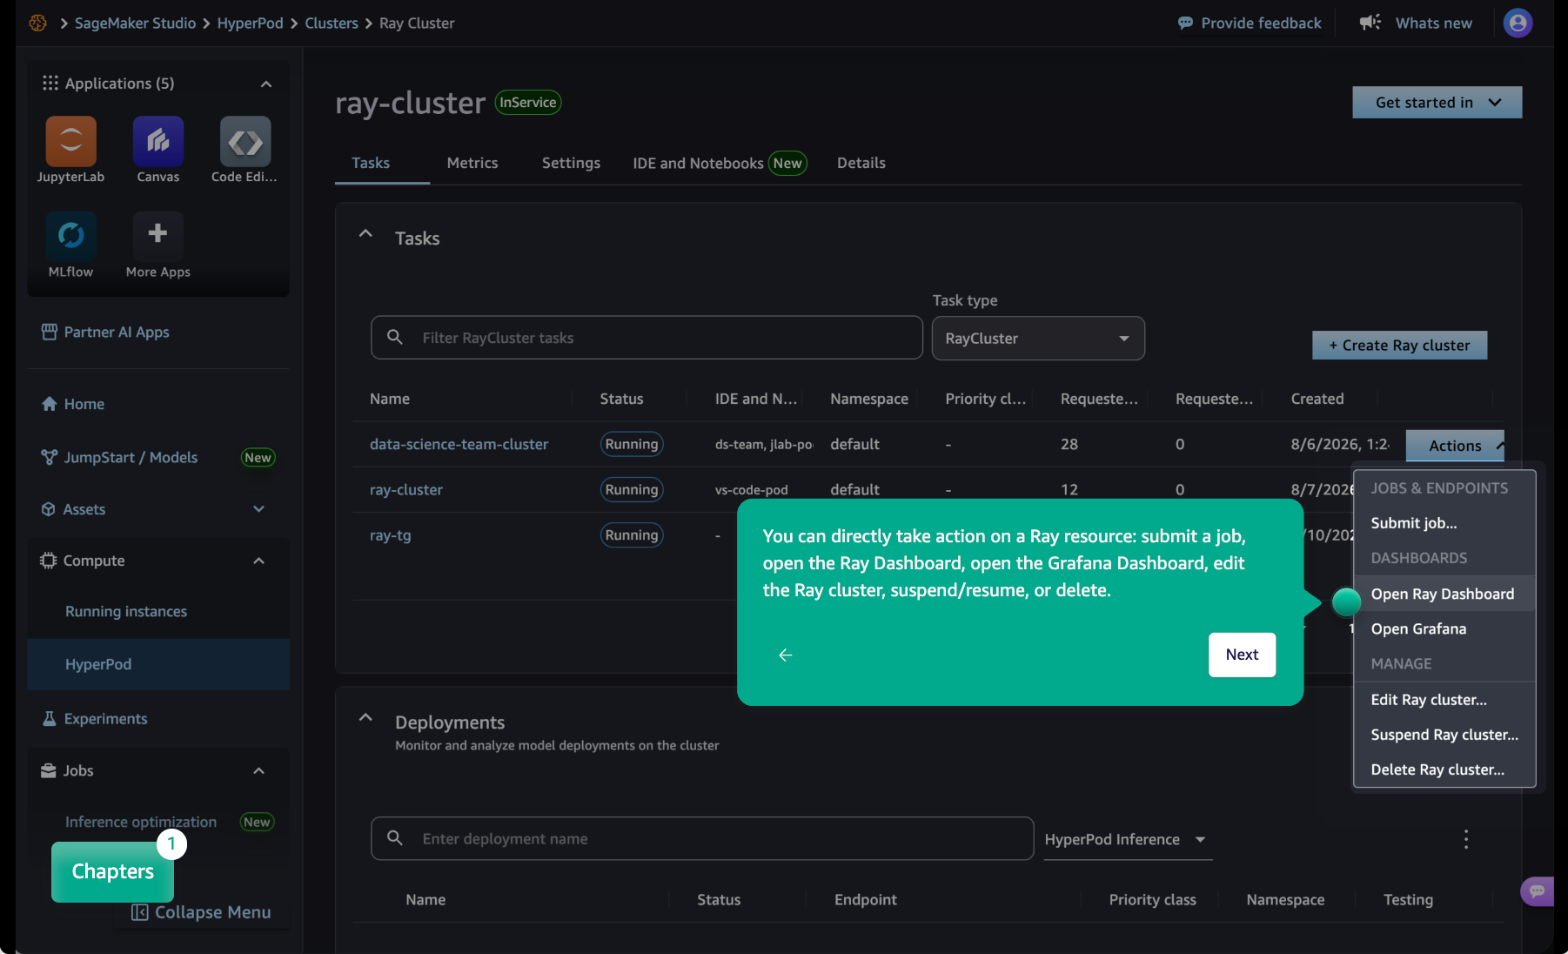1568x954 pixels.
Task: Open Running instances in sidebar
Action: click(126, 612)
